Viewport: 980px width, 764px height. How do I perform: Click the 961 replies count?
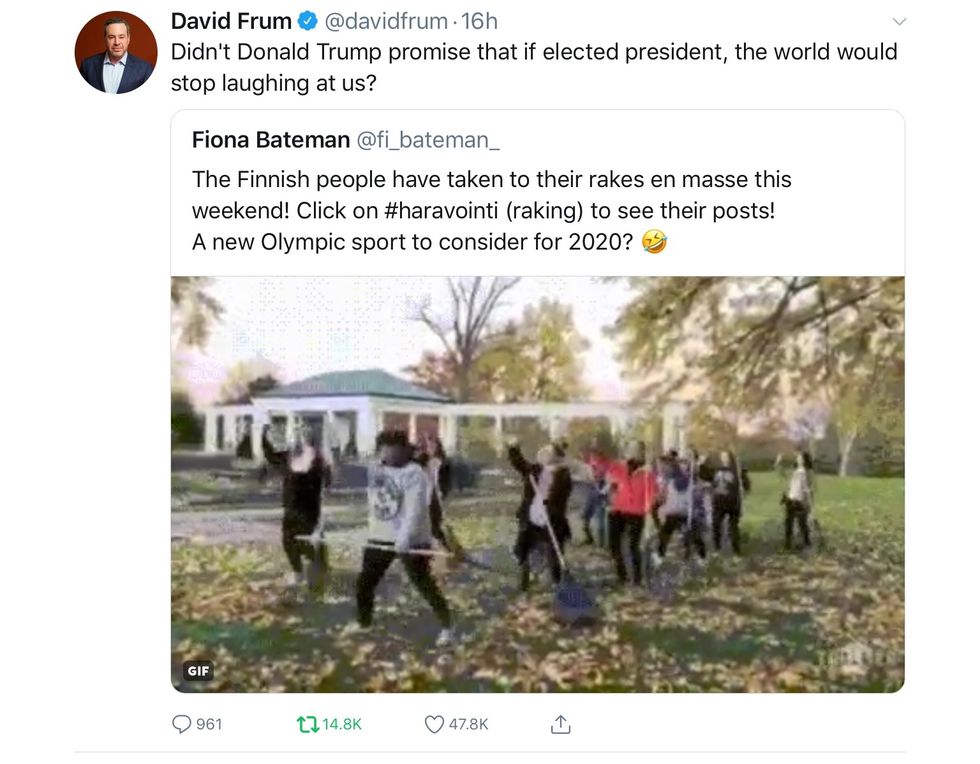pyautogui.click(x=209, y=724)
